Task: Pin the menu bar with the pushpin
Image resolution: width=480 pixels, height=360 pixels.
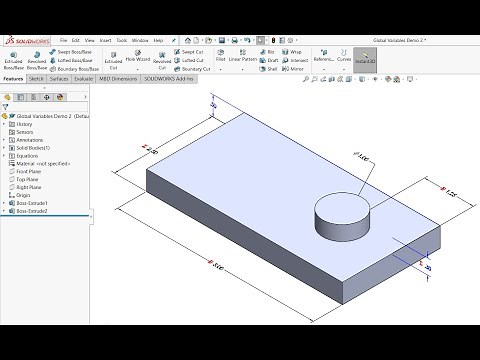Action: coord(173,40)
